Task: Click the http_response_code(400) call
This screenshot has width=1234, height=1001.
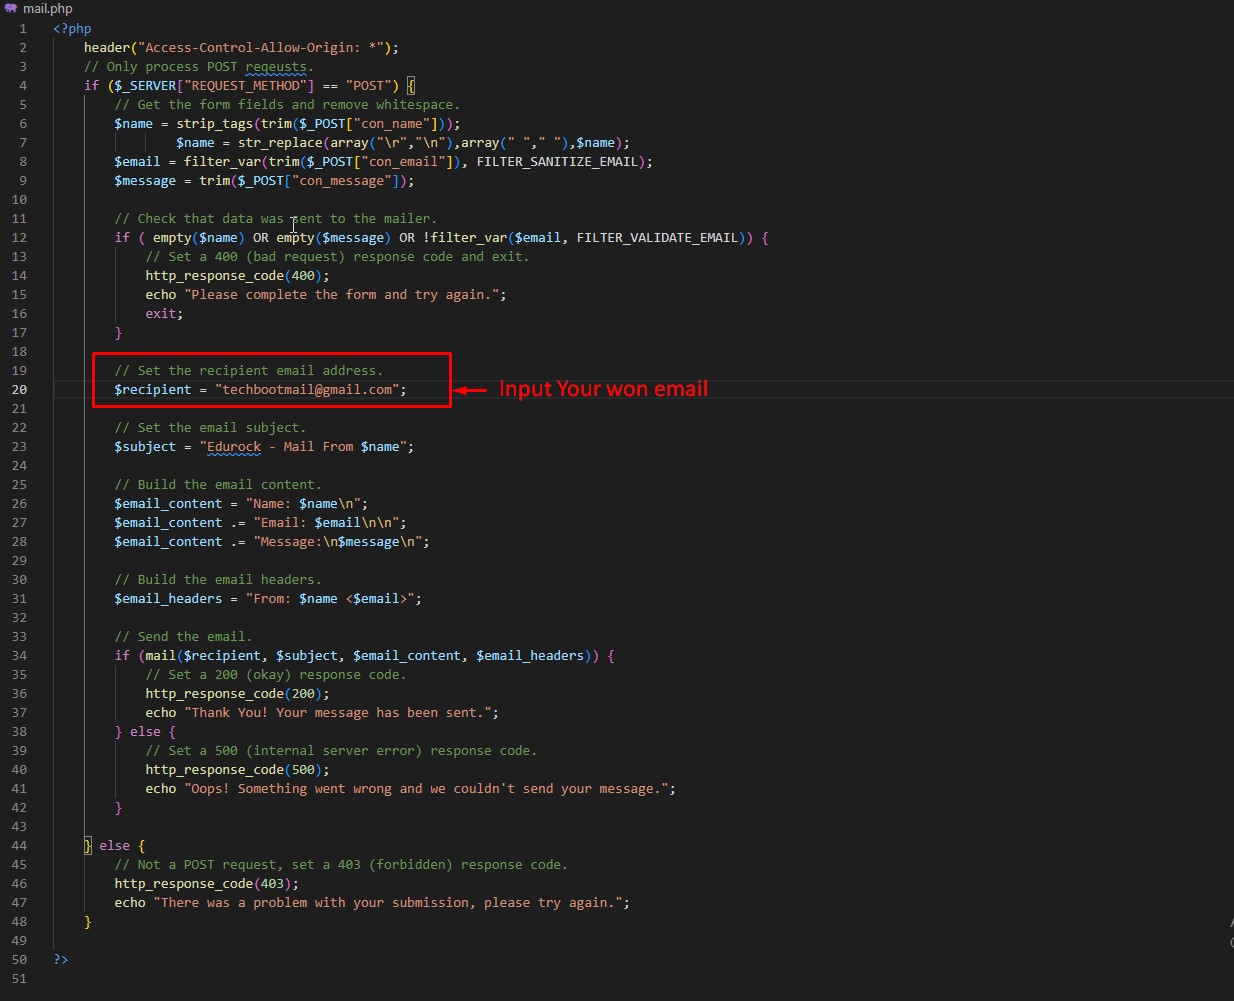Action: pos(236,276)
